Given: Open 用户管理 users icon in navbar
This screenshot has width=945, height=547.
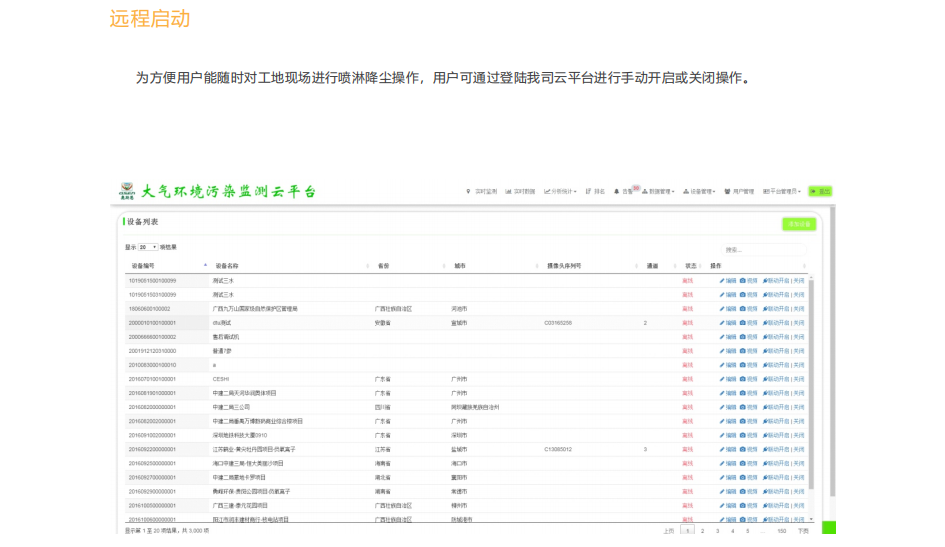Looking at the screenshot, I should pos(727,191).
